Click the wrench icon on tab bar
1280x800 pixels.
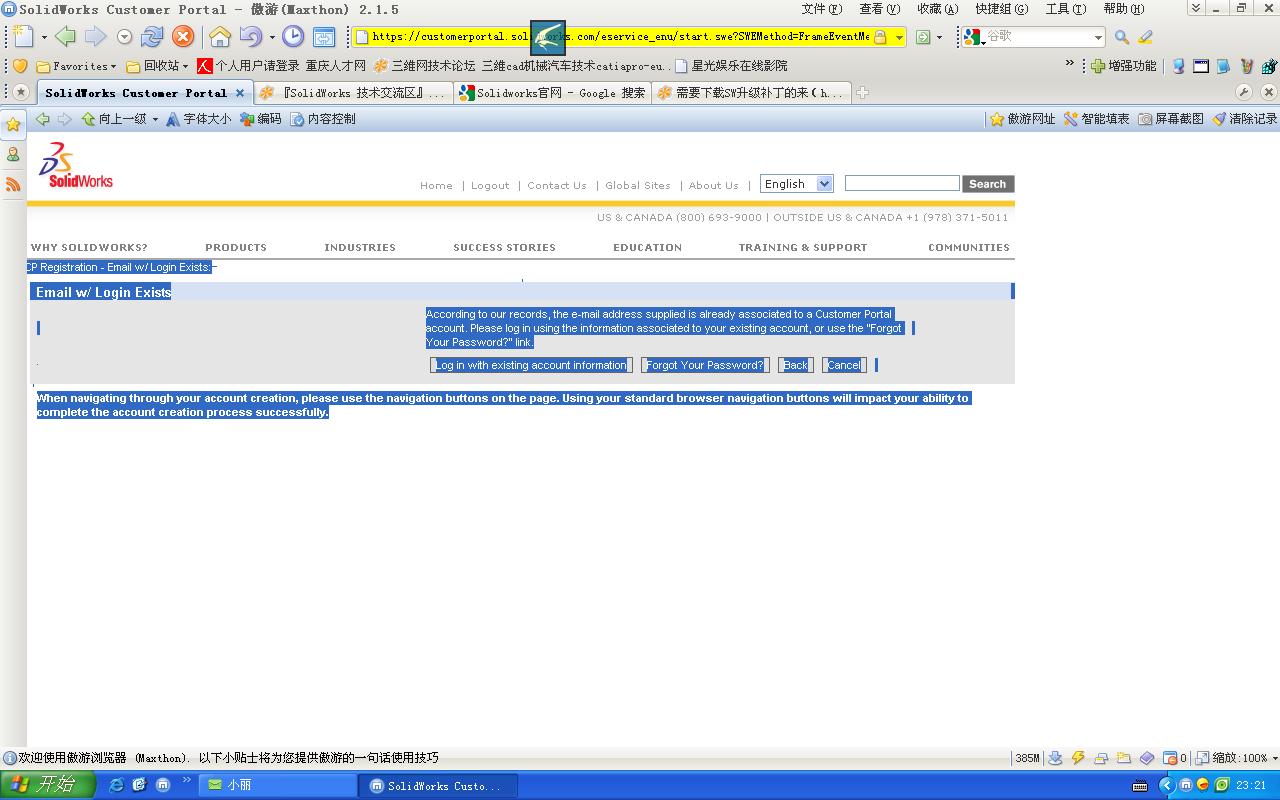click(x=1244, y=92)
